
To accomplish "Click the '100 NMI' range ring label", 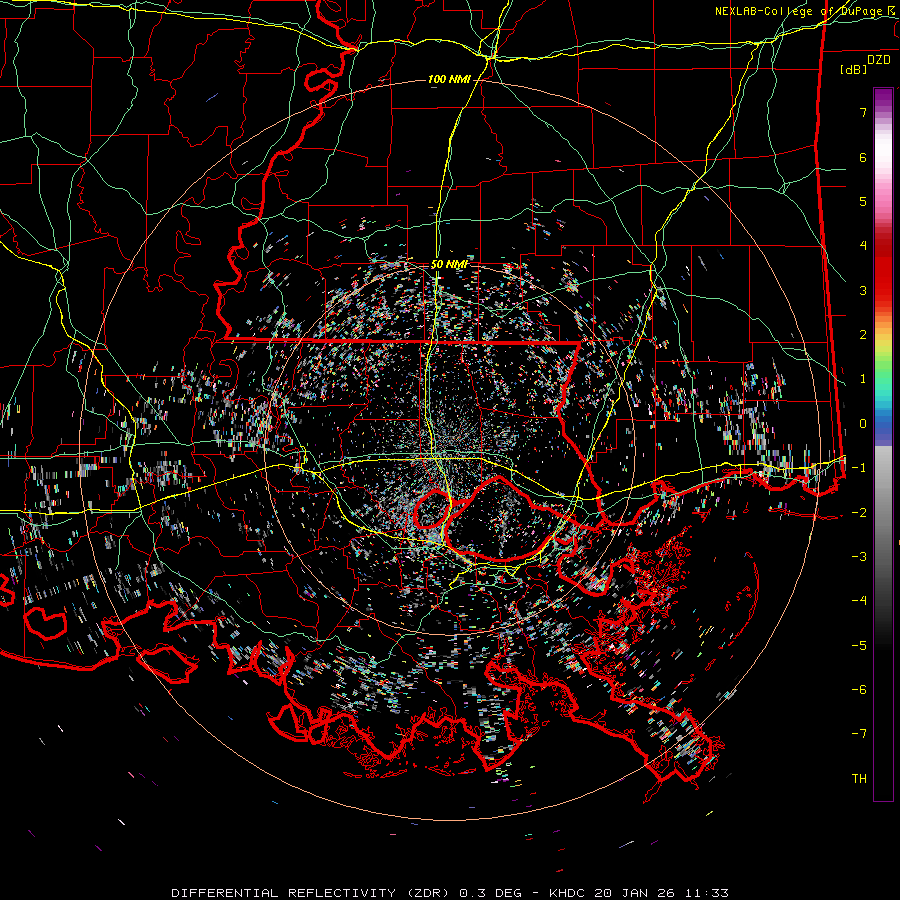I will click(449, 79).
